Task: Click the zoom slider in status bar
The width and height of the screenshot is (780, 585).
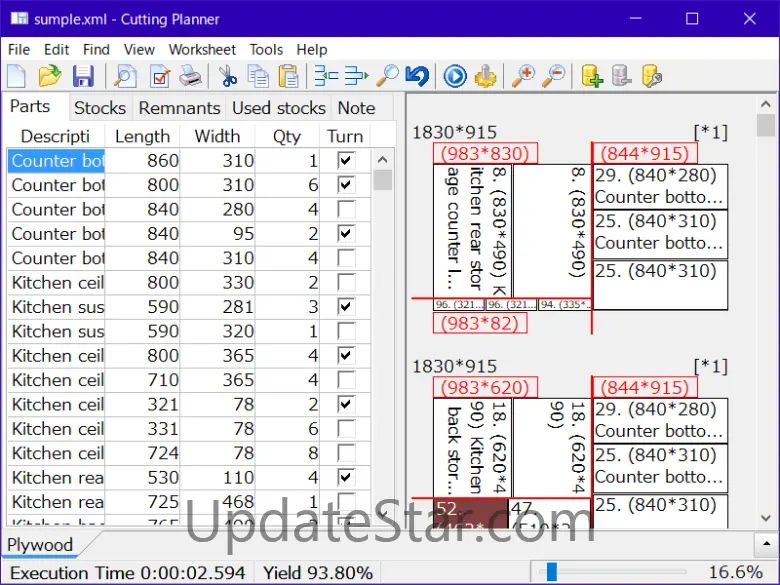Action: pos(551,572)
